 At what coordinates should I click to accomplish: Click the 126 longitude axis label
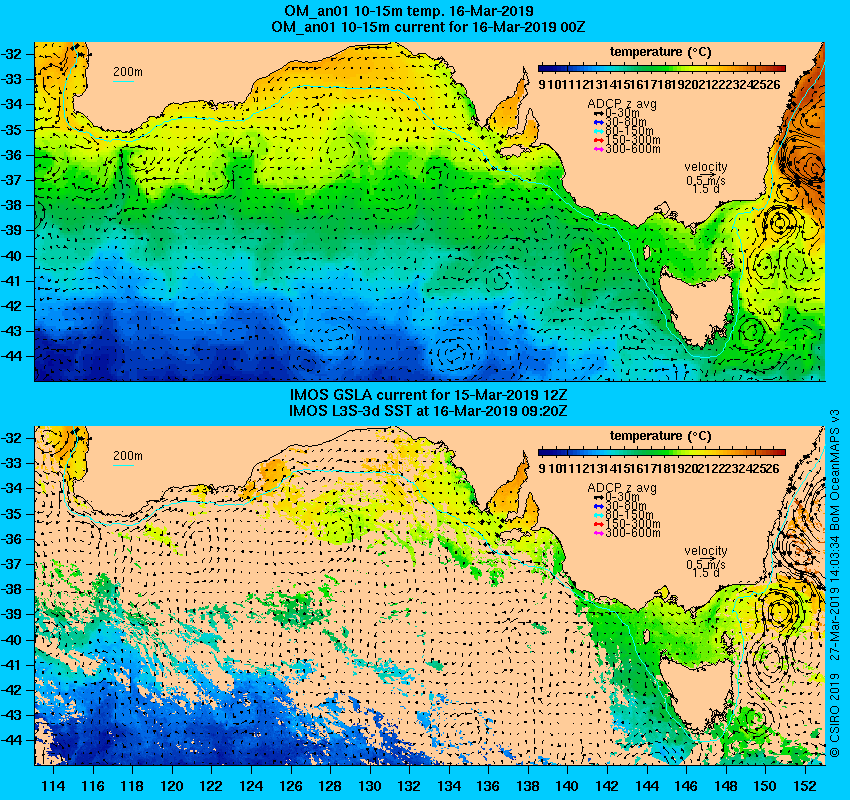[291, 786]
